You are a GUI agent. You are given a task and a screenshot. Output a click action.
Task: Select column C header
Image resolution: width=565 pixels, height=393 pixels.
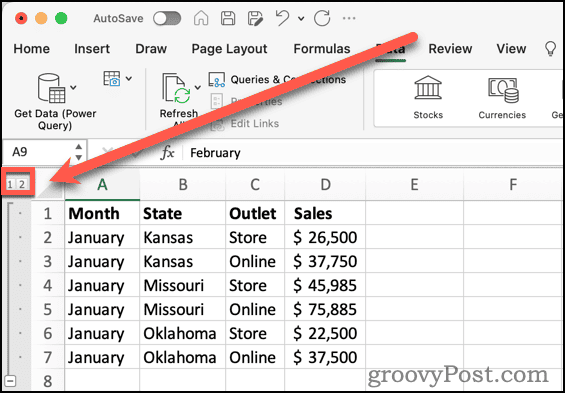point(255,185)
